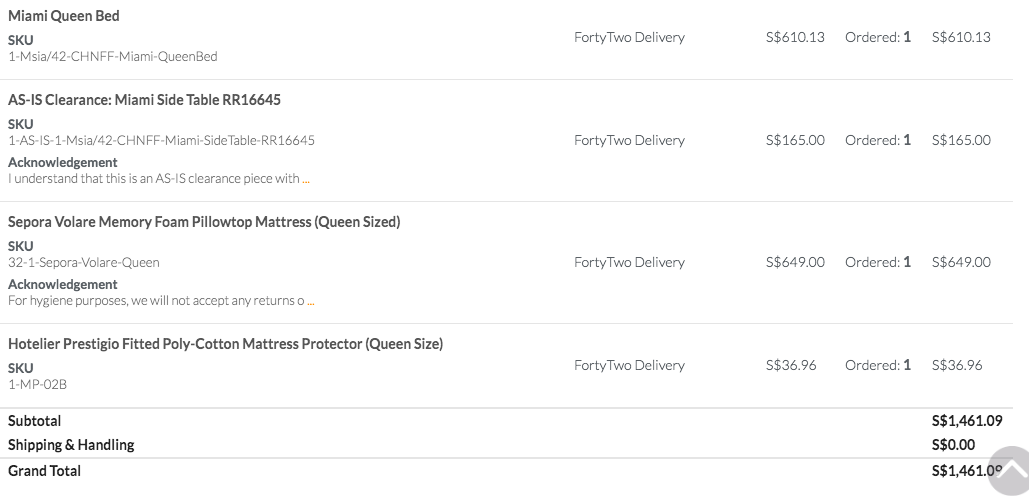Viewport: 1029px width, 498px height.
Task: Open the Miami Queen Bed product name
Action: coord(64,16)
